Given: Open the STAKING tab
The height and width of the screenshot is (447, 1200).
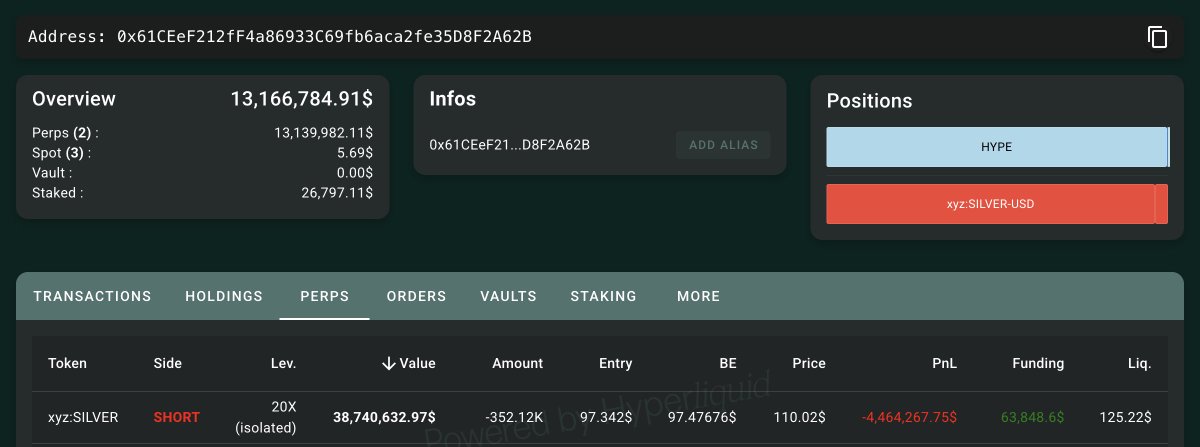Looking at the screenshot, I should [603, 296].
